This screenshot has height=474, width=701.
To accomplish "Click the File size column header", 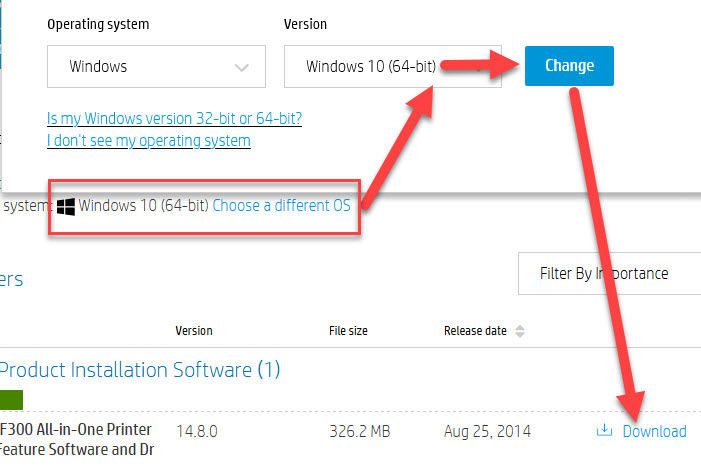I will click(x=348, y=331).
